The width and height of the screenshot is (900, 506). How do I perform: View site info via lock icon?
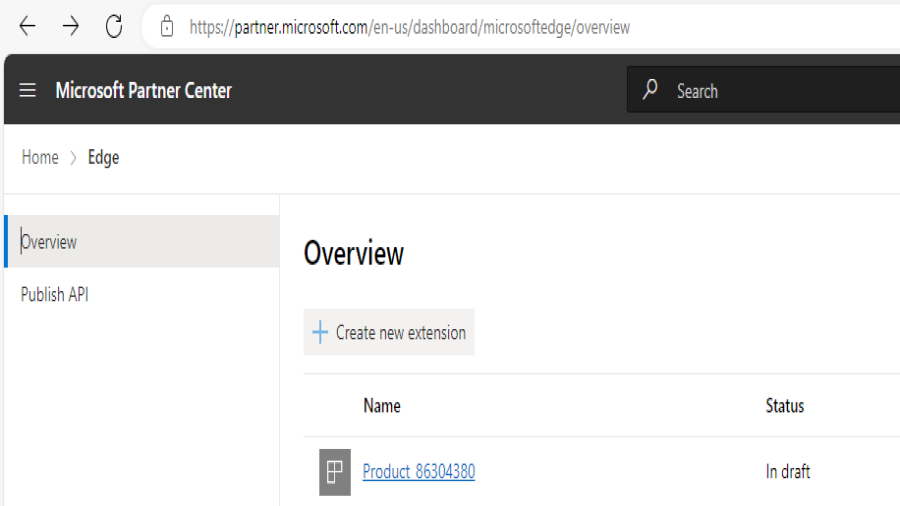[x=167, y=26]
